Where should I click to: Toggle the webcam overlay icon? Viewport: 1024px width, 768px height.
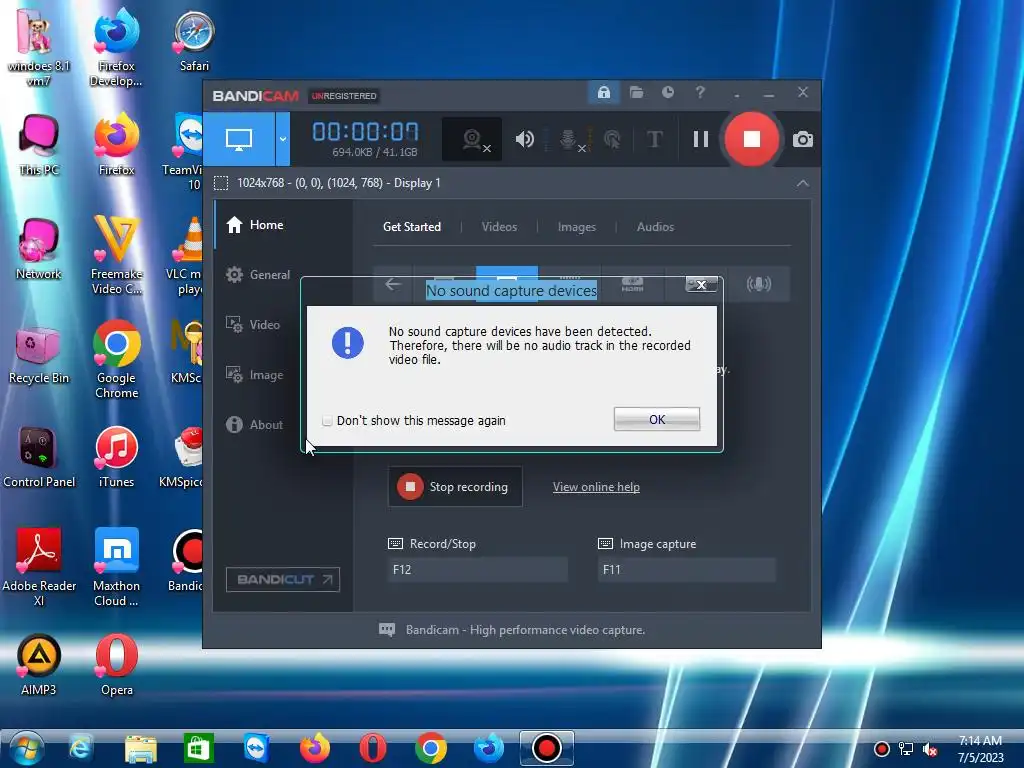pyautogui.click(x=473, y=139)
